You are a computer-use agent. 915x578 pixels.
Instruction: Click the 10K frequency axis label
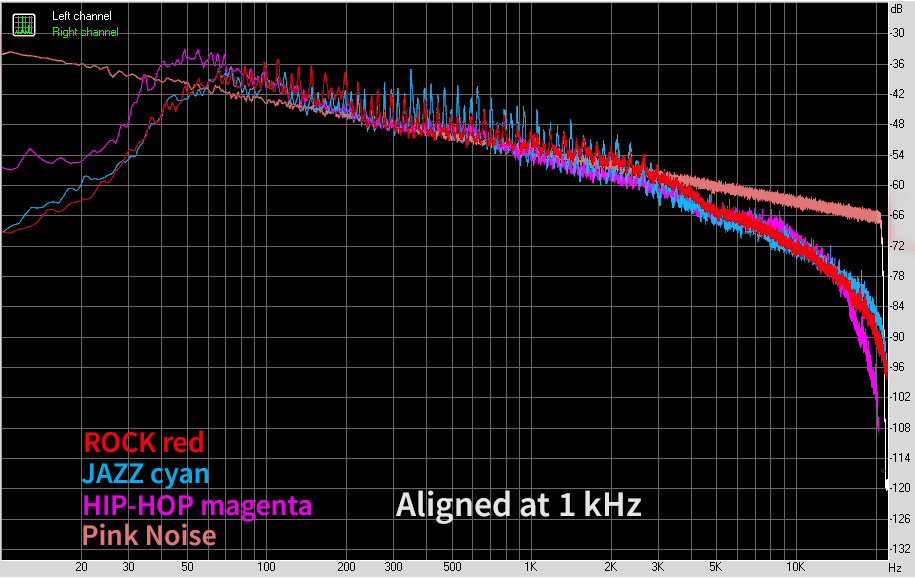click(x=795, y=566)
